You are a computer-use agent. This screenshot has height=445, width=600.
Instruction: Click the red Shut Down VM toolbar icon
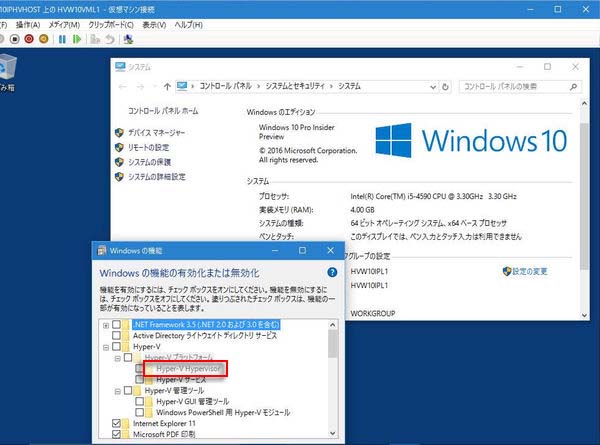(x=29, y=39)
